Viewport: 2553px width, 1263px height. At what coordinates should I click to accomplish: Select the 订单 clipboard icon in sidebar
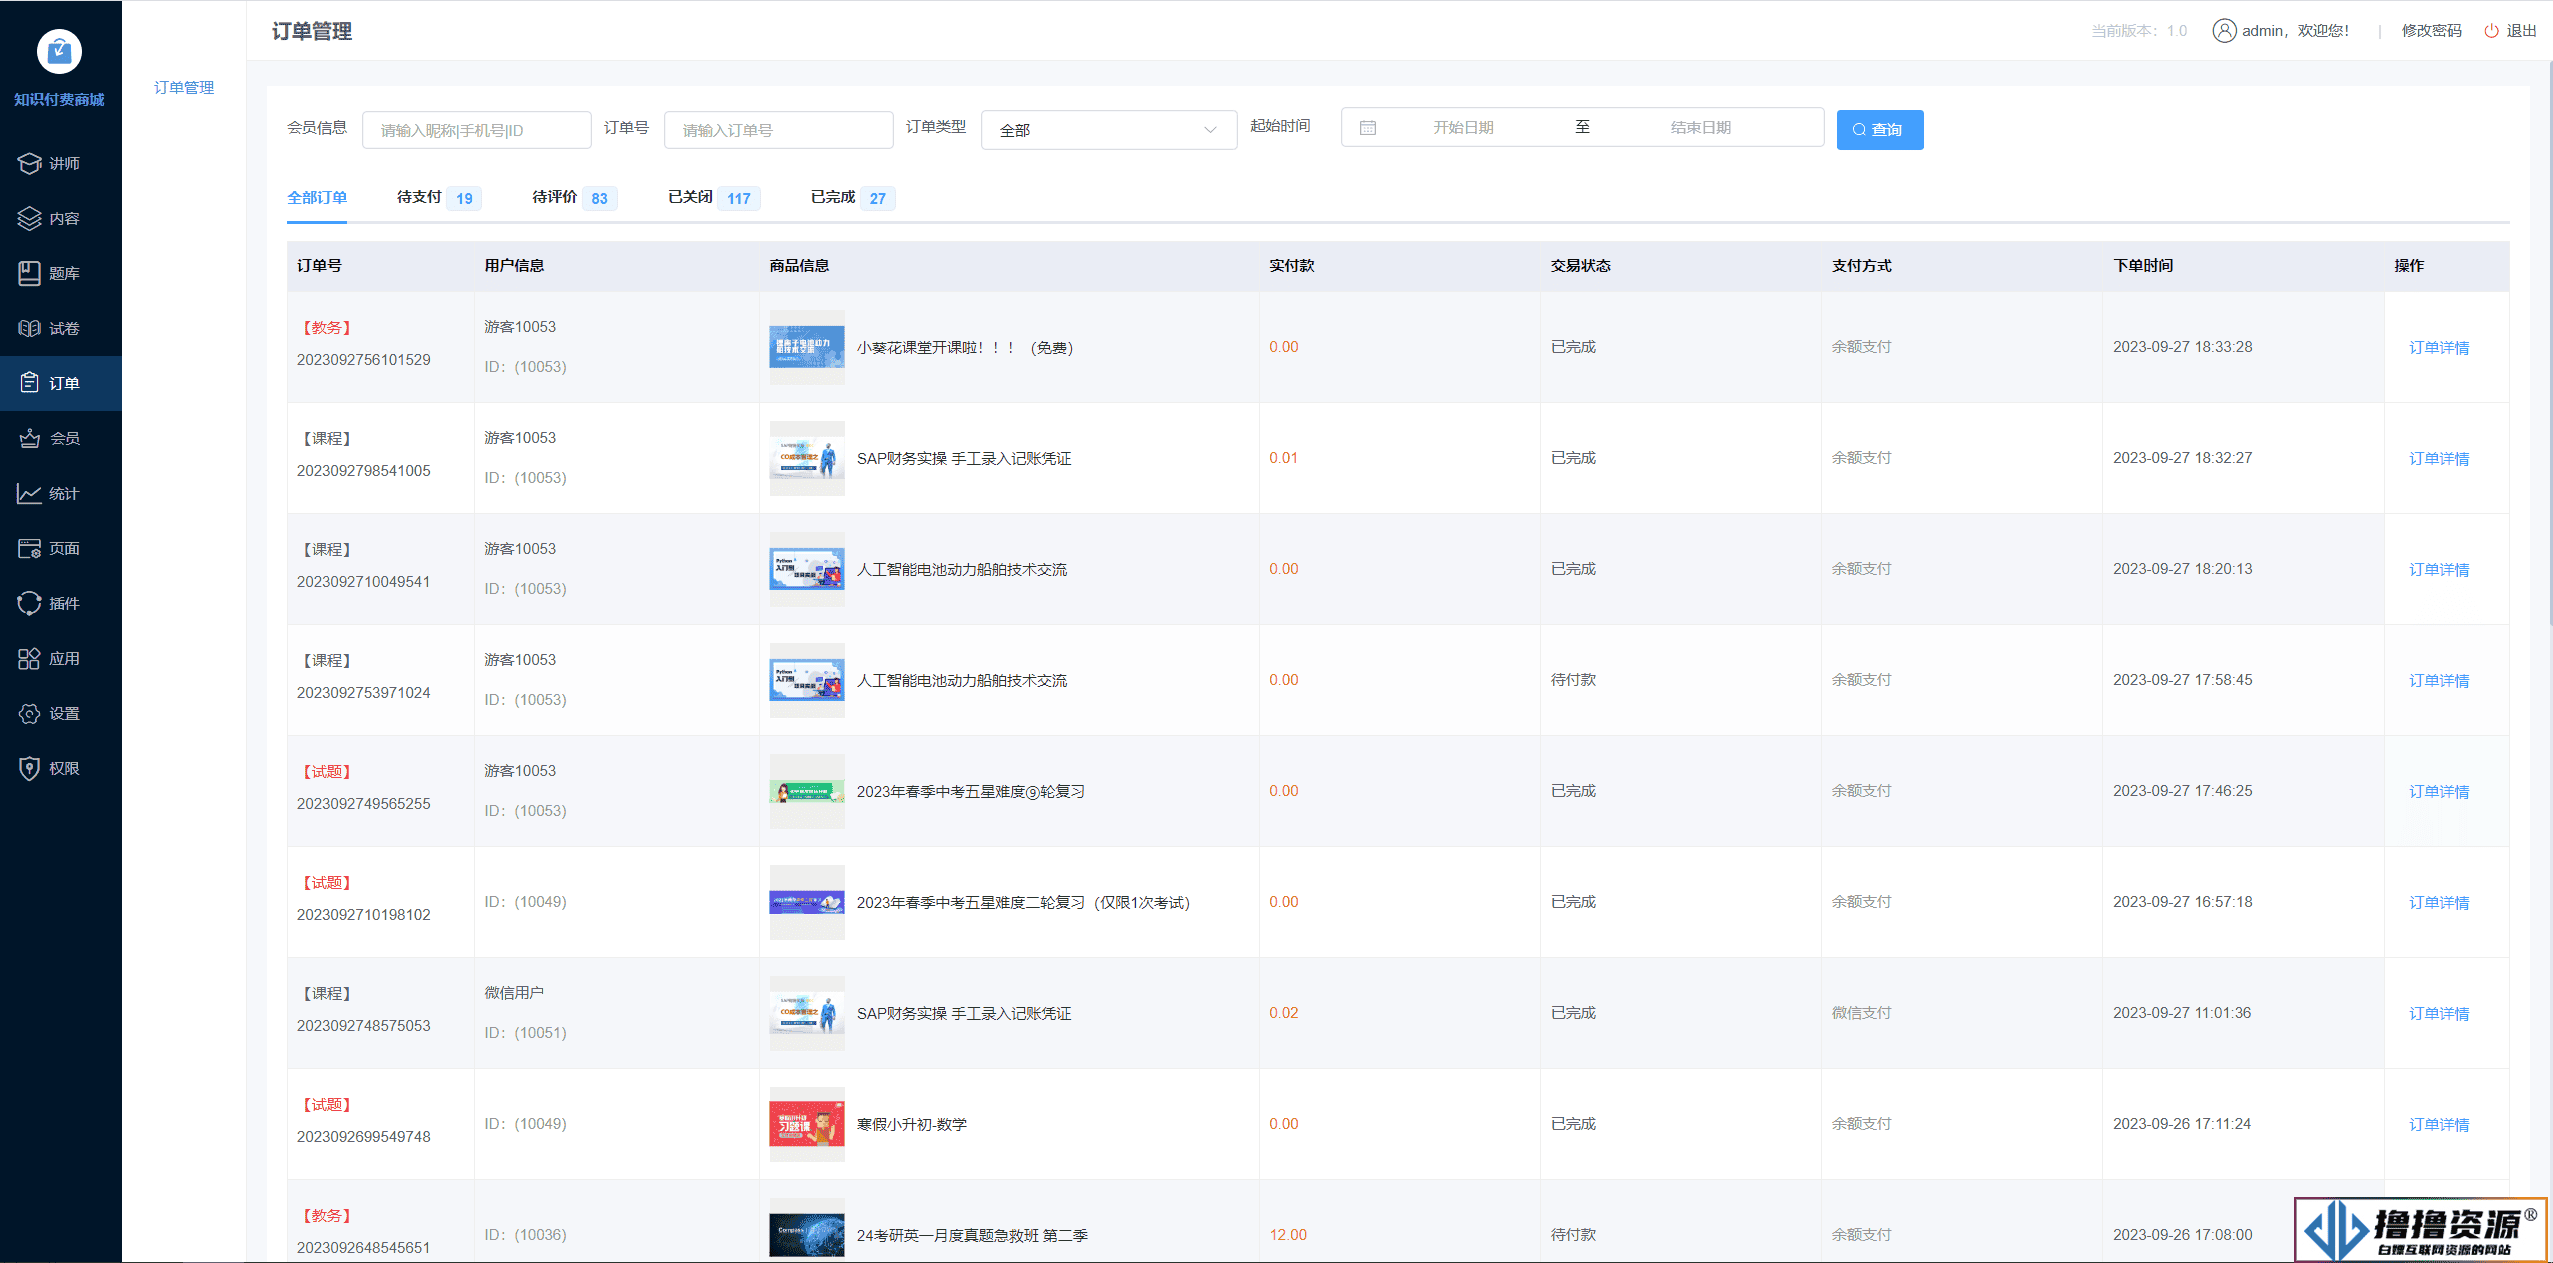pyautogui.click(x=29, y=383)
